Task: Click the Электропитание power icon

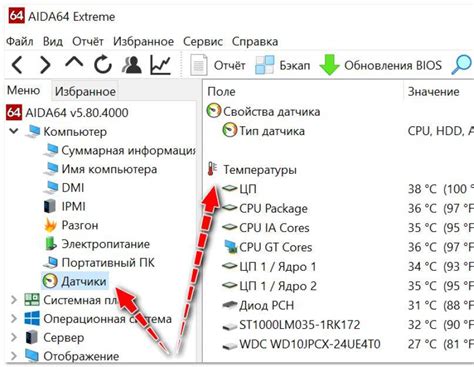Action: 51,244
